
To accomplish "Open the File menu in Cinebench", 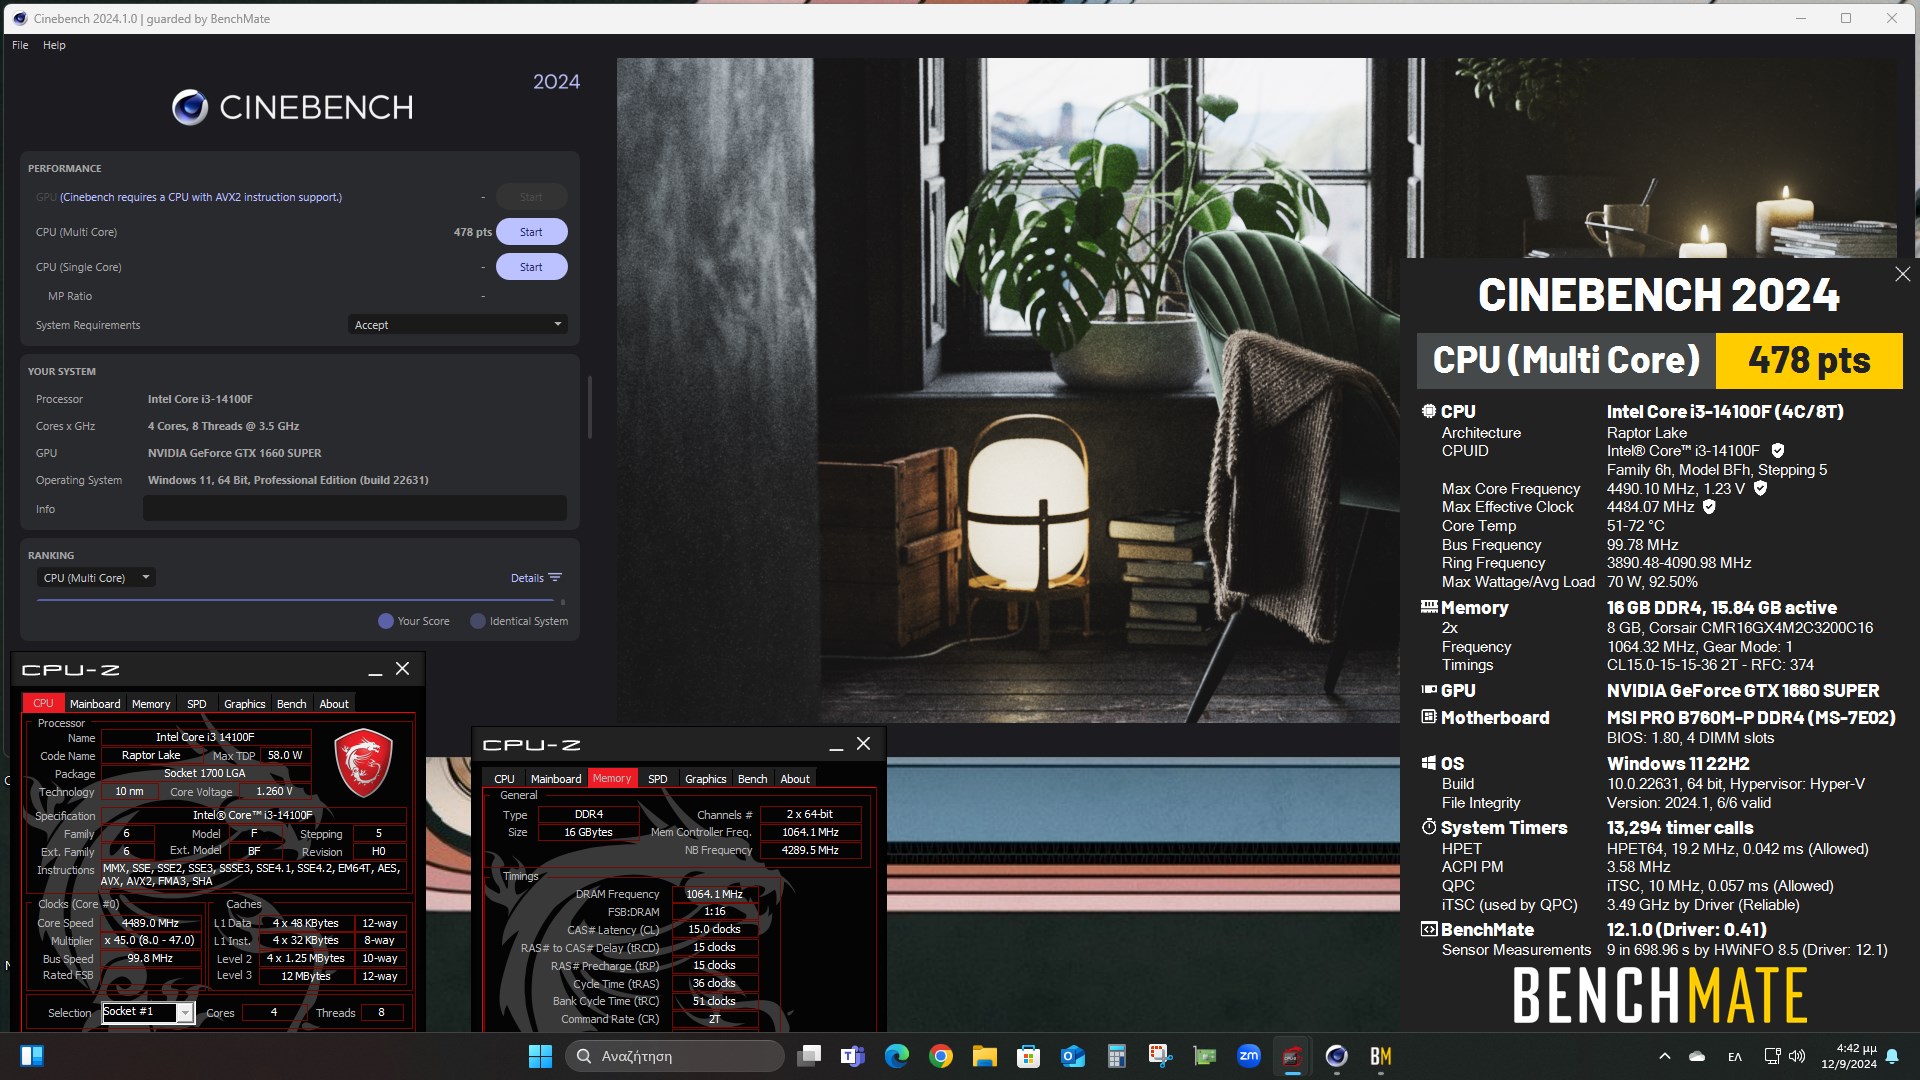I will [x=20, y=45].
